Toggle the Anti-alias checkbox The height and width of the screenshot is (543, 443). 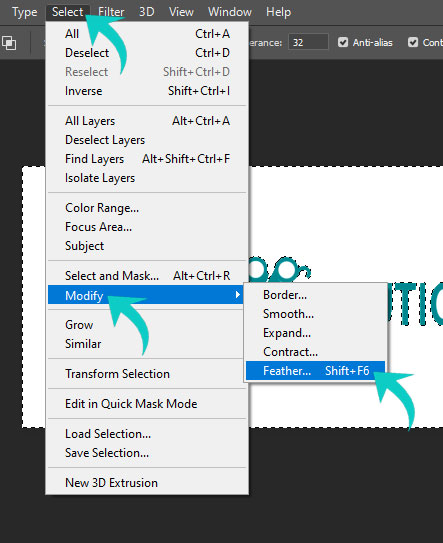pos(343,42)
